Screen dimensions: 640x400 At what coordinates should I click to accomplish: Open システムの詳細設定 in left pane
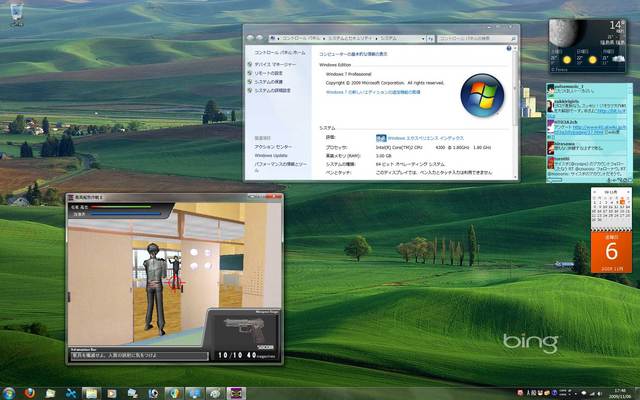click(x=272, y=91)
